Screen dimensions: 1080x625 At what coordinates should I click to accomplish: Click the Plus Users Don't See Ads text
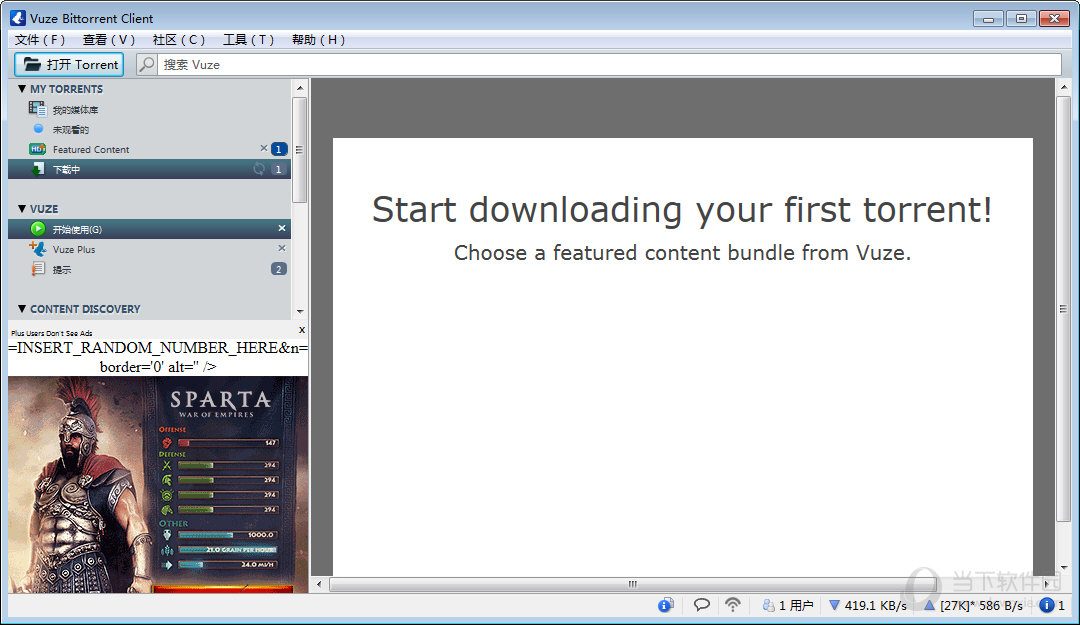tap(52, 333)
